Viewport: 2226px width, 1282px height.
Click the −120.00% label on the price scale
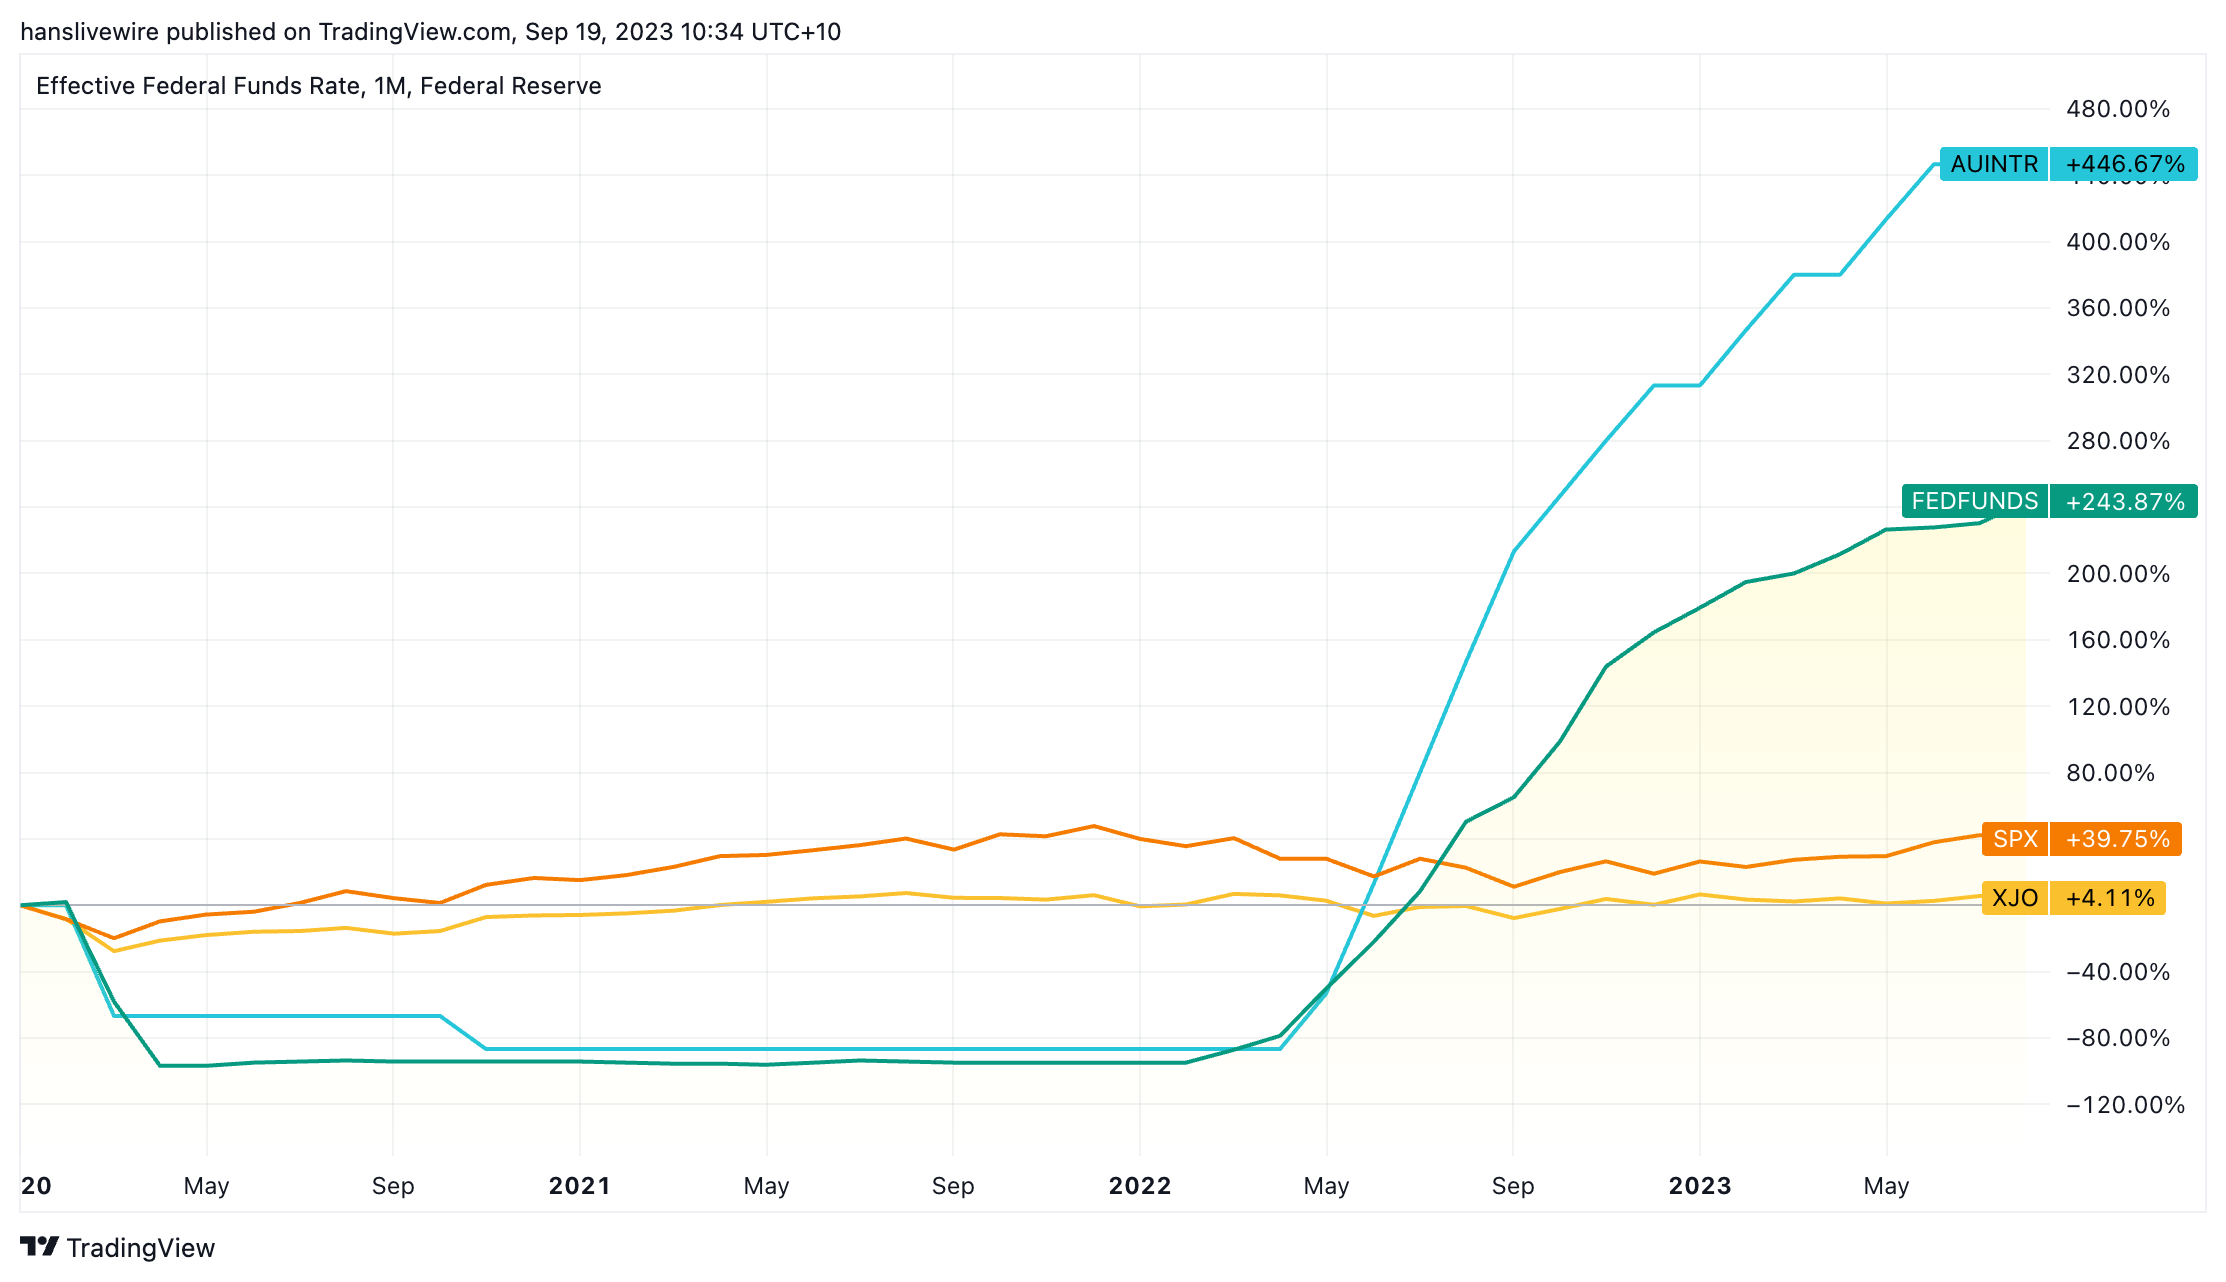pos(2125,1105)
